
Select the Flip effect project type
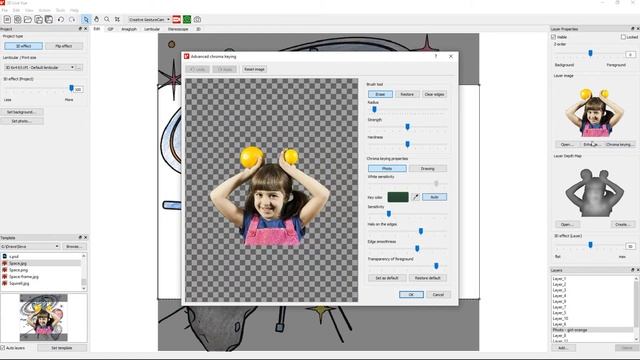click(64, 46)
